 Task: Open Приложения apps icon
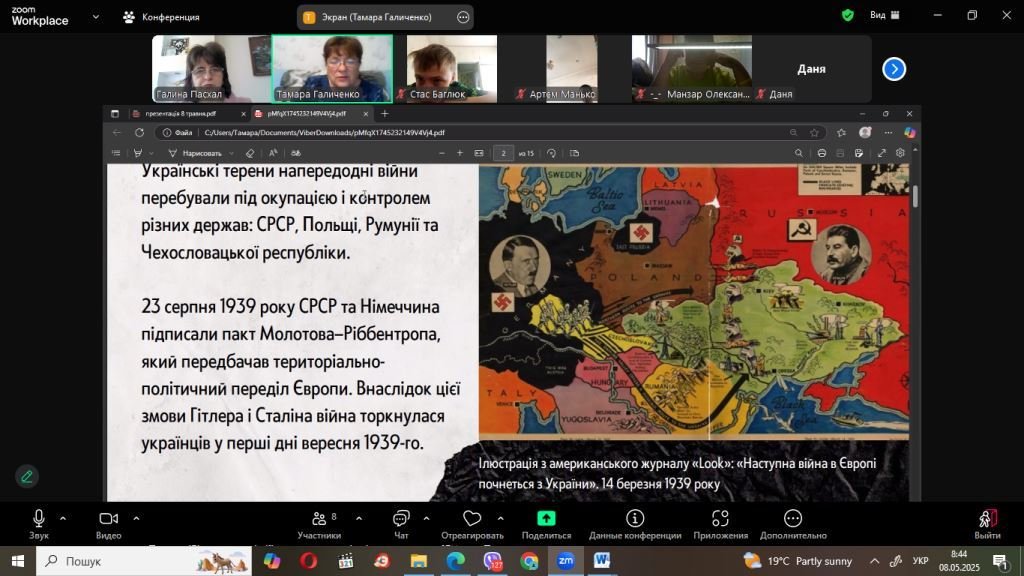(x=720, y=524)
